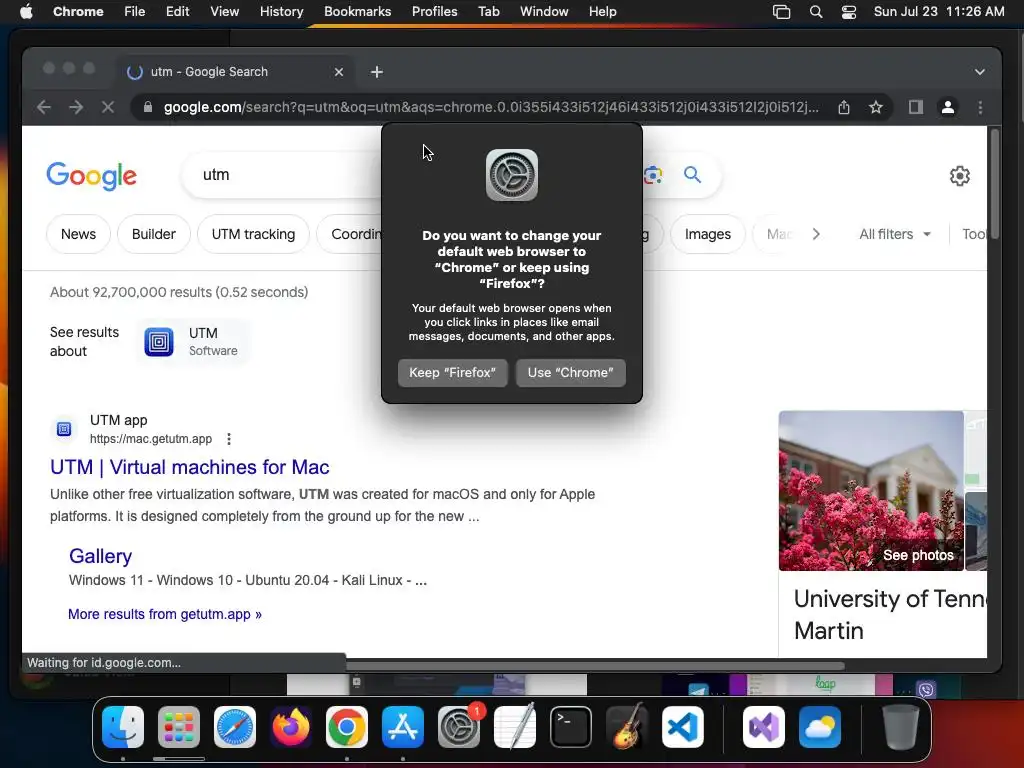Open Finder from the Dock
The image size is (1024, 768).
point(123,727)
